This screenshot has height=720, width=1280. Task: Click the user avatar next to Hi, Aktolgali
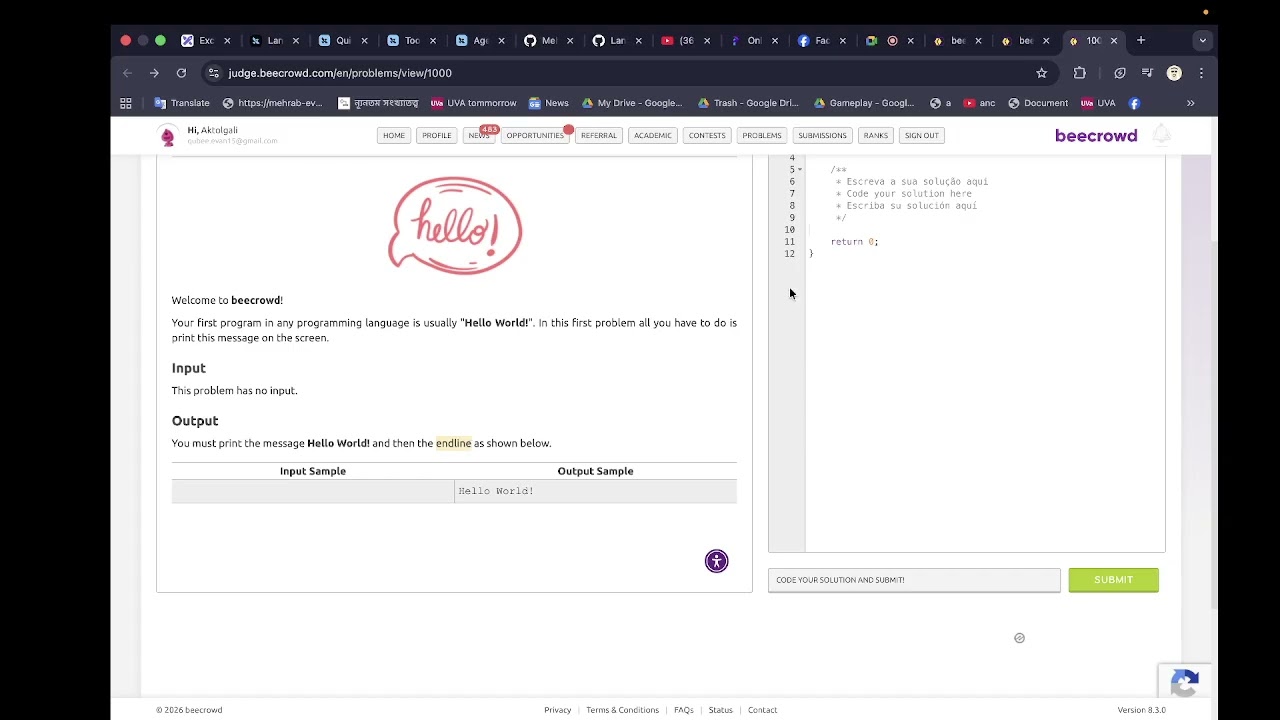click(168, 136)
